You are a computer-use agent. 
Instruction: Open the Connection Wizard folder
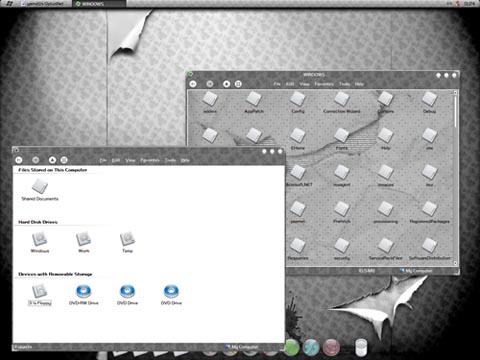(342, 102)
